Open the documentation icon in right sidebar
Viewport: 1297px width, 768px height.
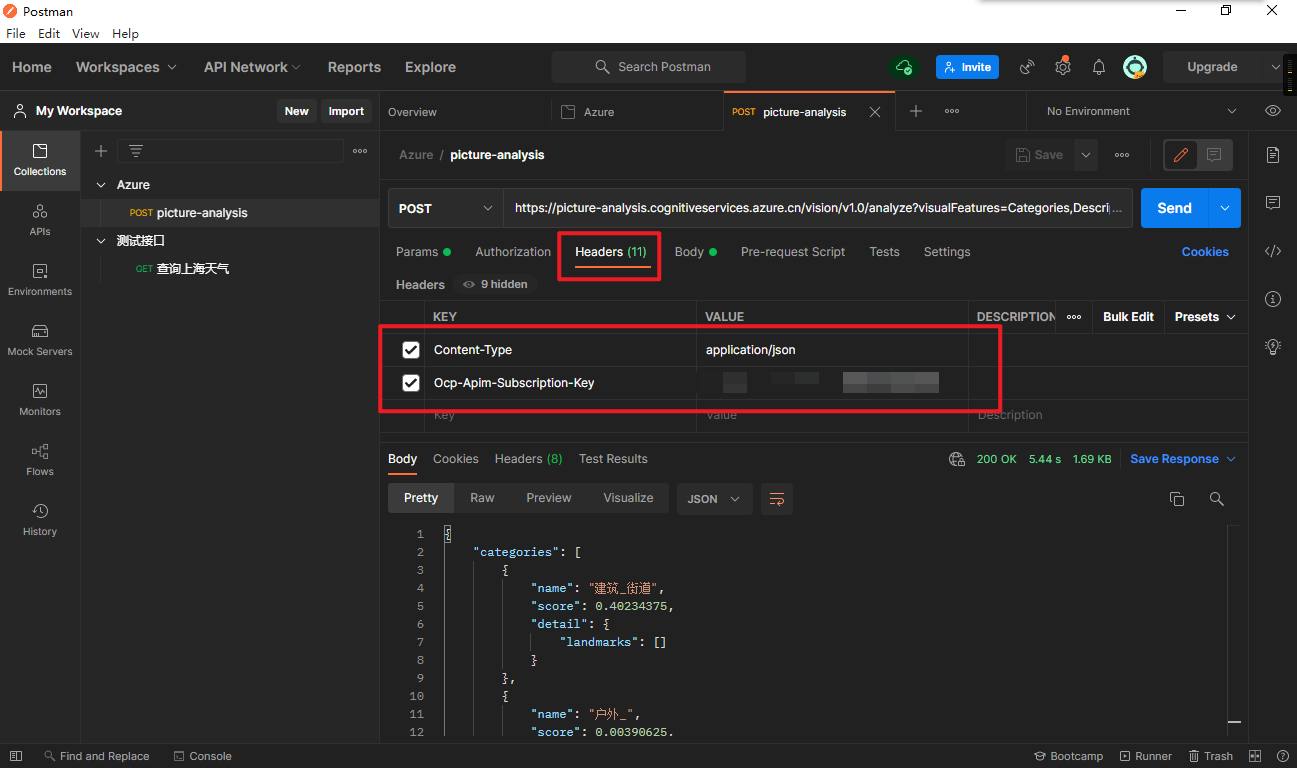click(1273, 155)
